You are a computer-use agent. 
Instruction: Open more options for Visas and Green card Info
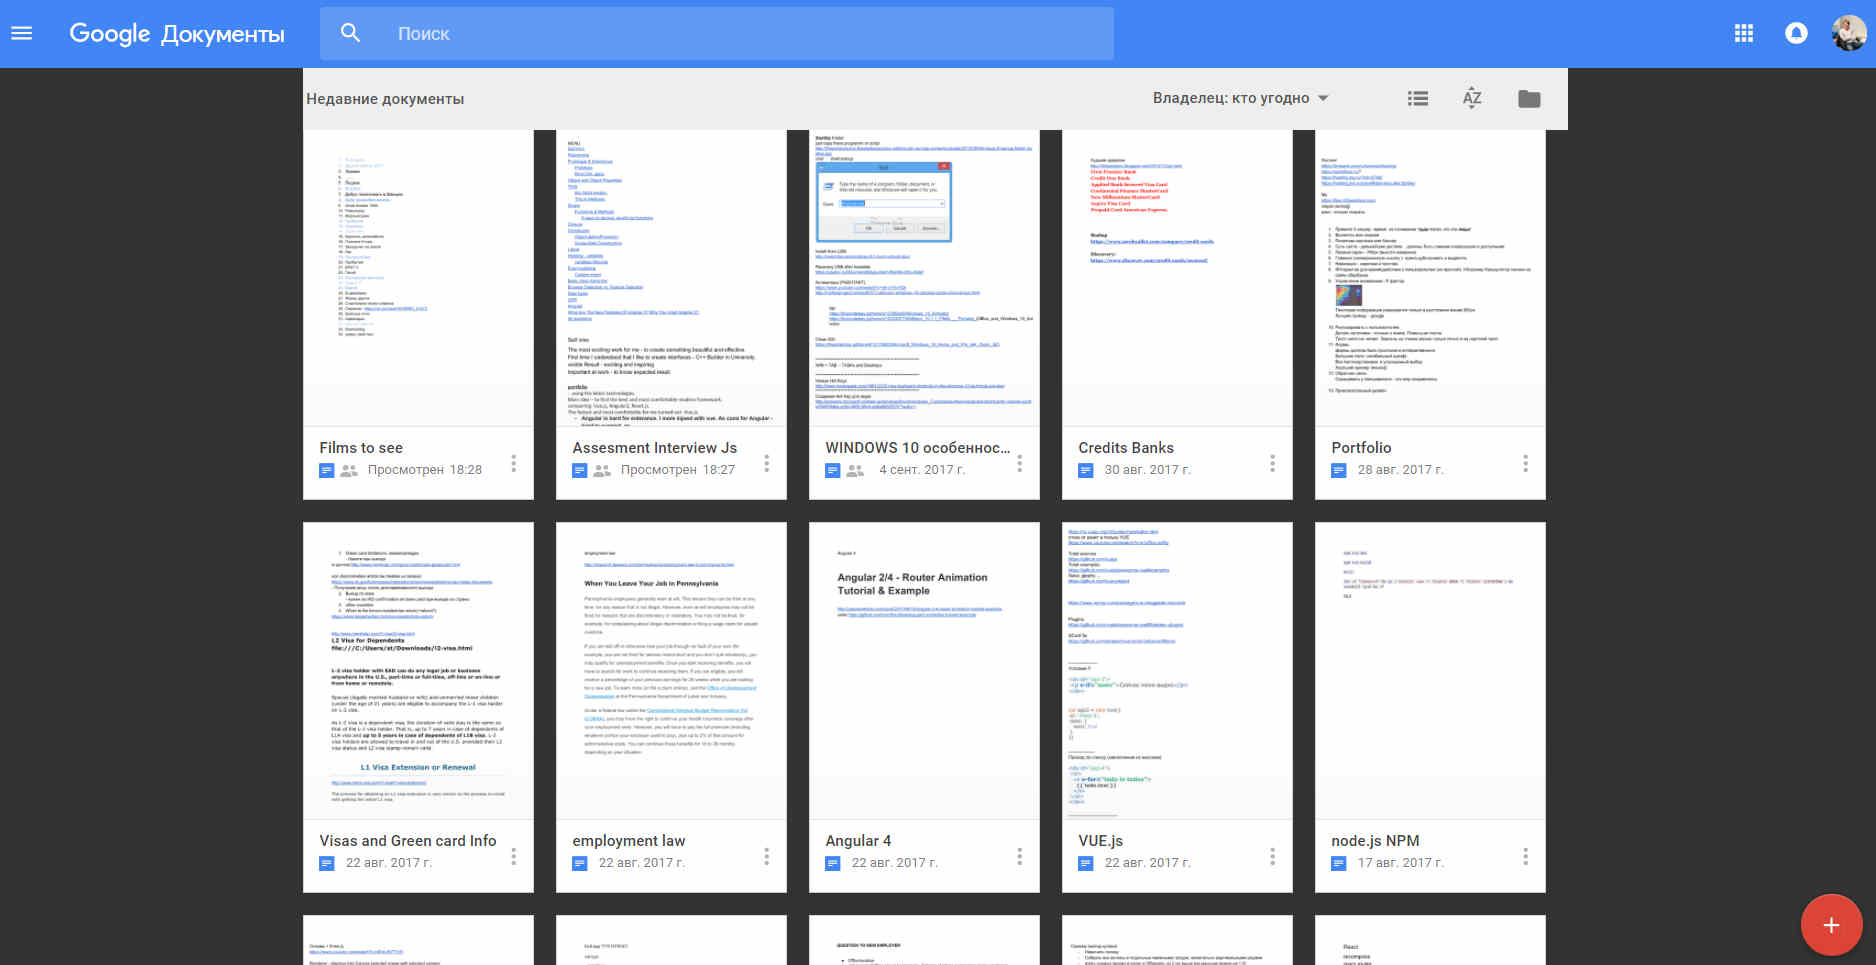coord(514,856)
